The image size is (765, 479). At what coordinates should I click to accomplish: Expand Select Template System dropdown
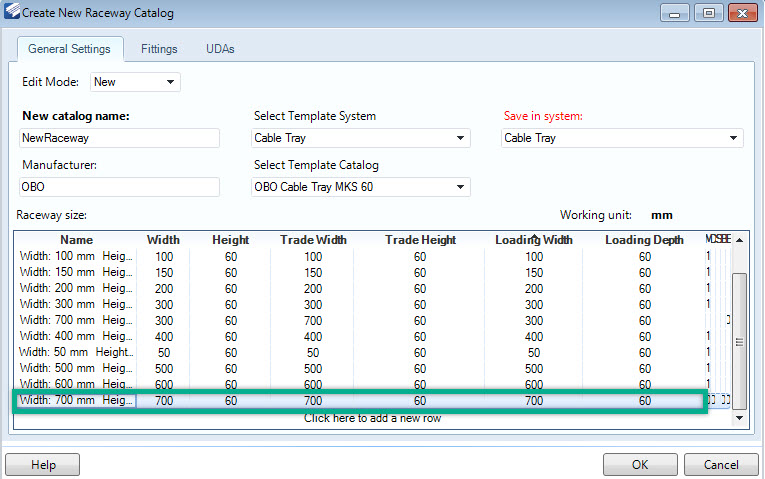pyautogui.click(x=361, y=138)
